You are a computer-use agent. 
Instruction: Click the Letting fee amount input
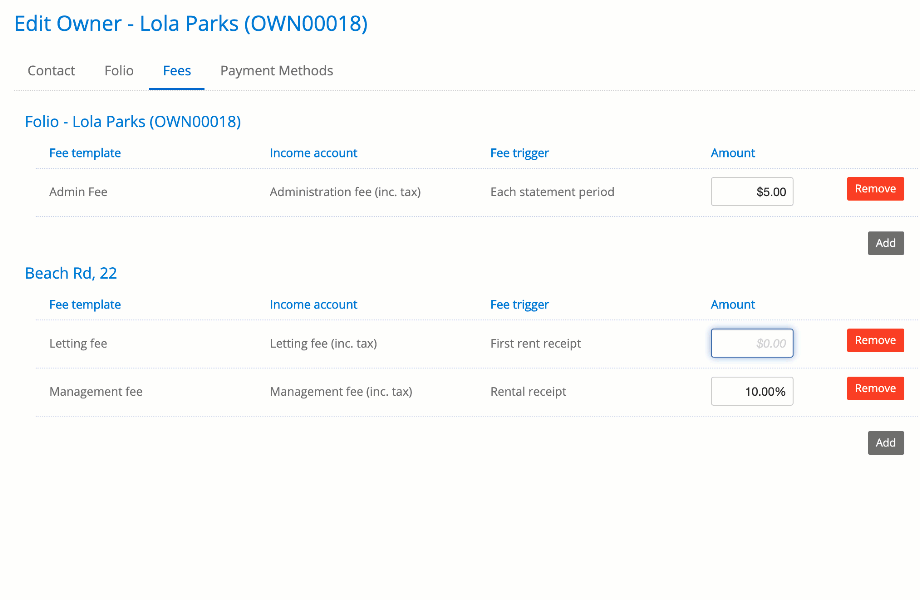click(x=752, y=344)
